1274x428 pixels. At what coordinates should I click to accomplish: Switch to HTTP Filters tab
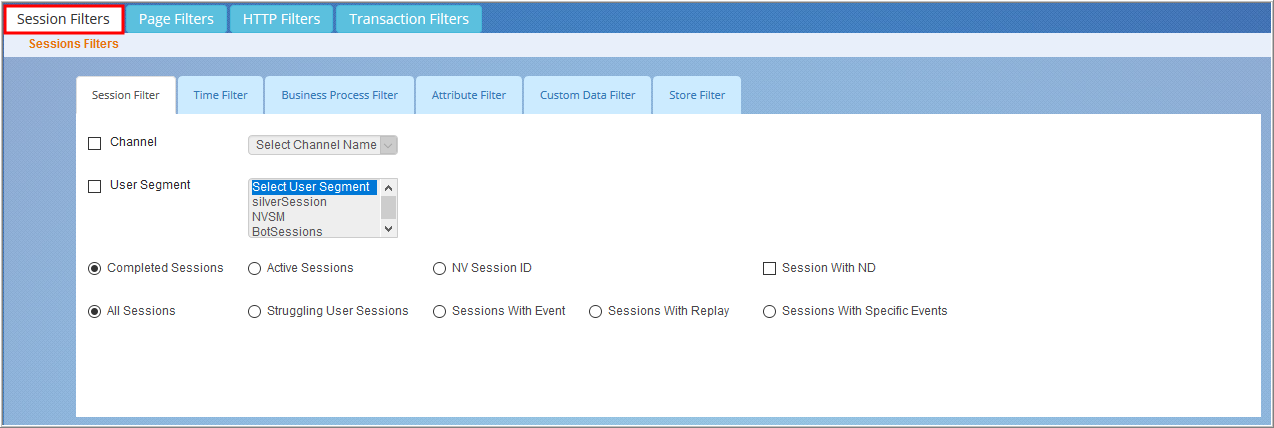[x=281, y=19]
